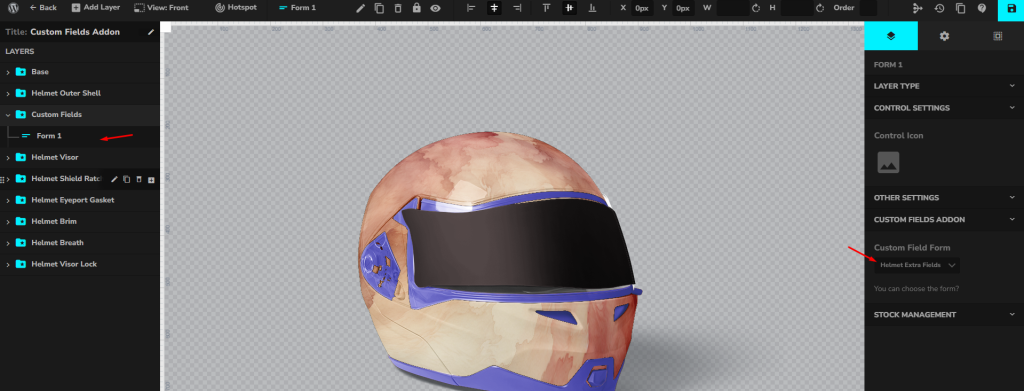Screen dimensions: 1024x391
Task: Toggle layer visibility eye icon
Action: tap(435, 8)
